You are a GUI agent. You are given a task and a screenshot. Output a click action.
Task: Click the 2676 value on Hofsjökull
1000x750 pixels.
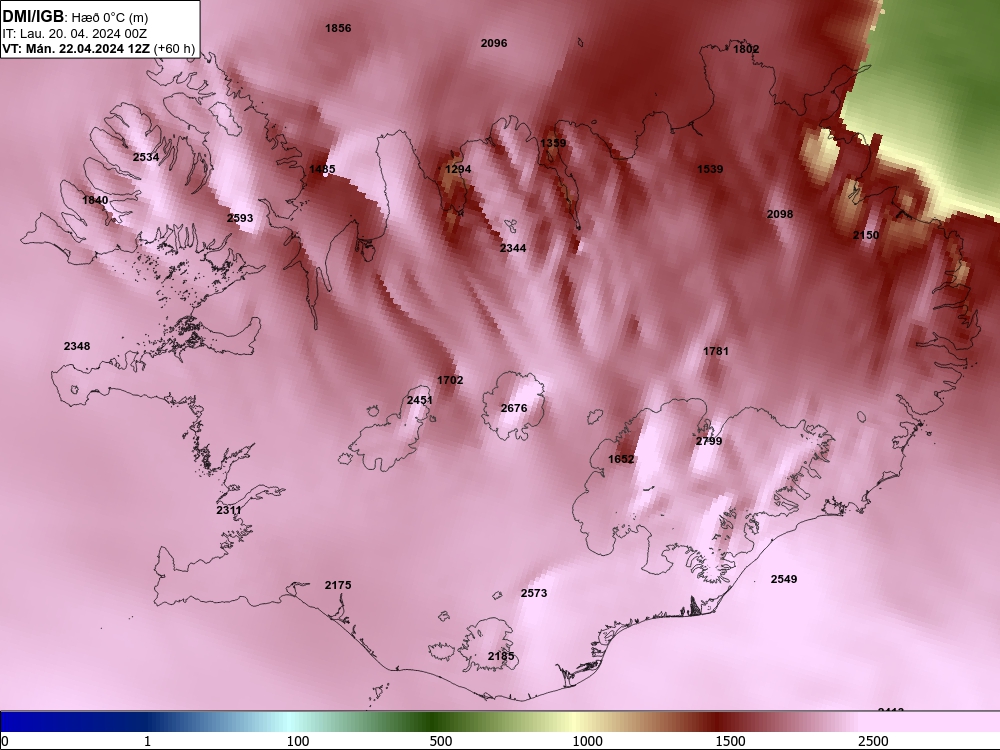(x=514, y=408)
